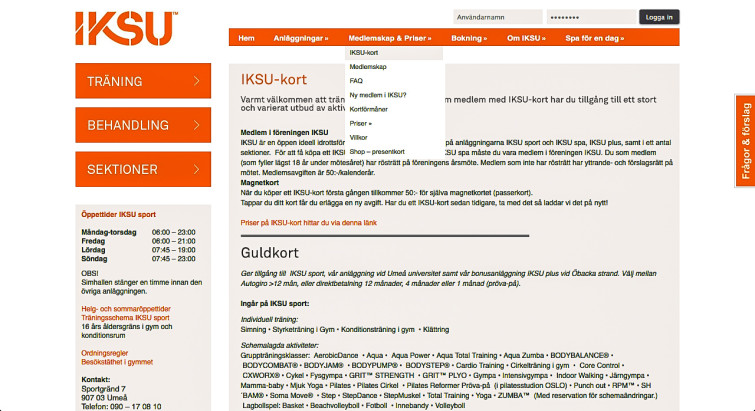The width and height of the screenshot is (755, 411).
Task: Click the Schemalagda aktiviteter: label
Action: 279,346
